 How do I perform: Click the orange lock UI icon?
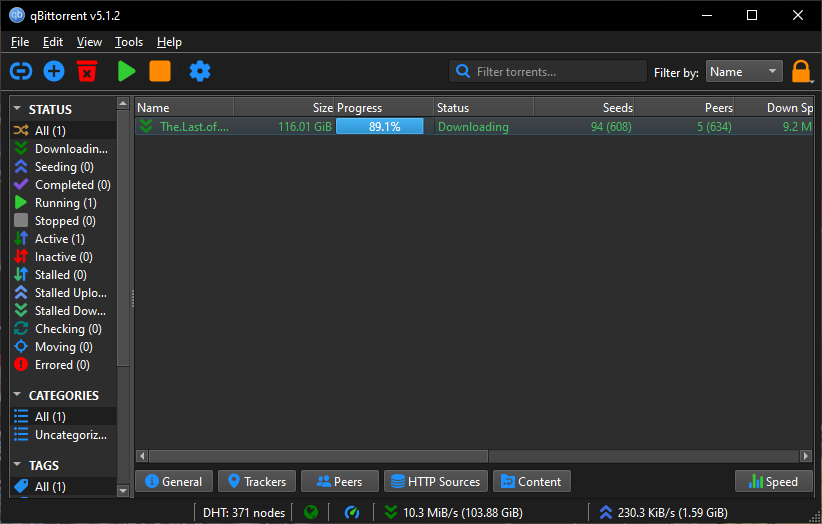tap(801, 72)
